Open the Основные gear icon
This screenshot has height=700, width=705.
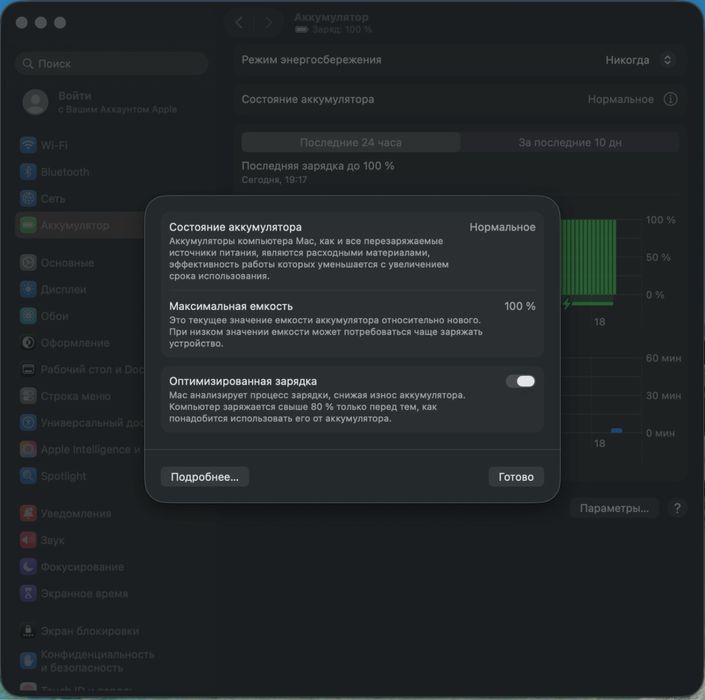click(28, 263)
